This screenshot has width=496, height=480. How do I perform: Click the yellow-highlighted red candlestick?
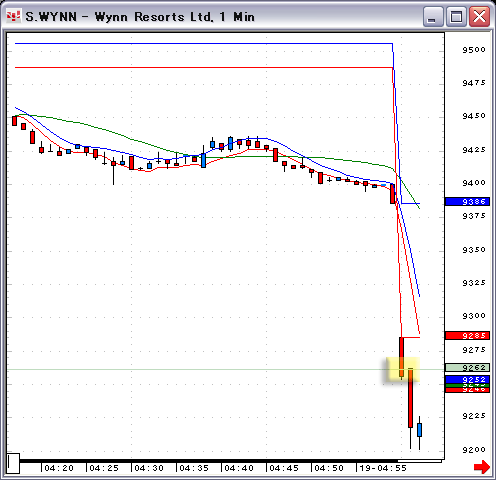click(401, 357)
